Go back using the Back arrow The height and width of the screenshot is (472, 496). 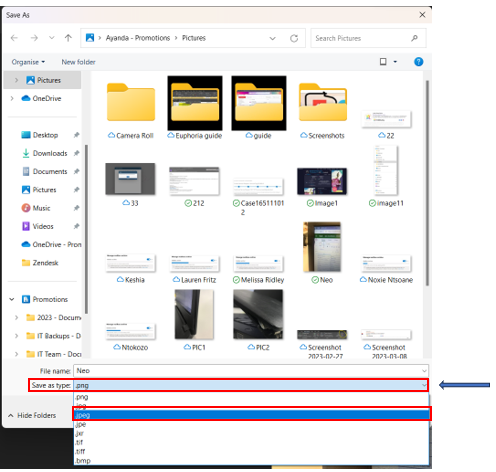tap(14, 38)
